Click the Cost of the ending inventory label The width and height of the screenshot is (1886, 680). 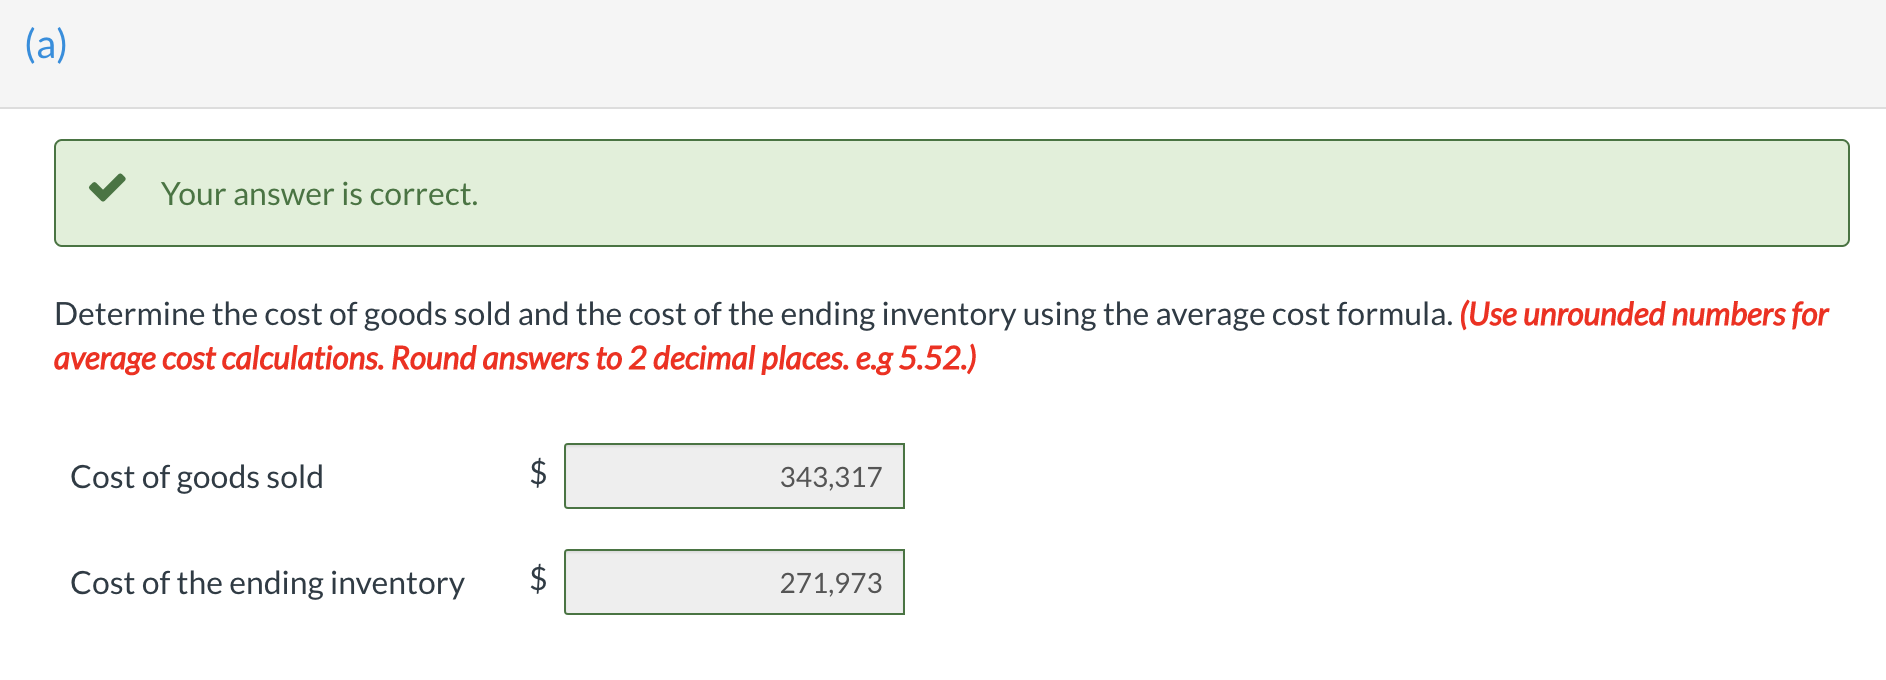(x=267, y=583)
